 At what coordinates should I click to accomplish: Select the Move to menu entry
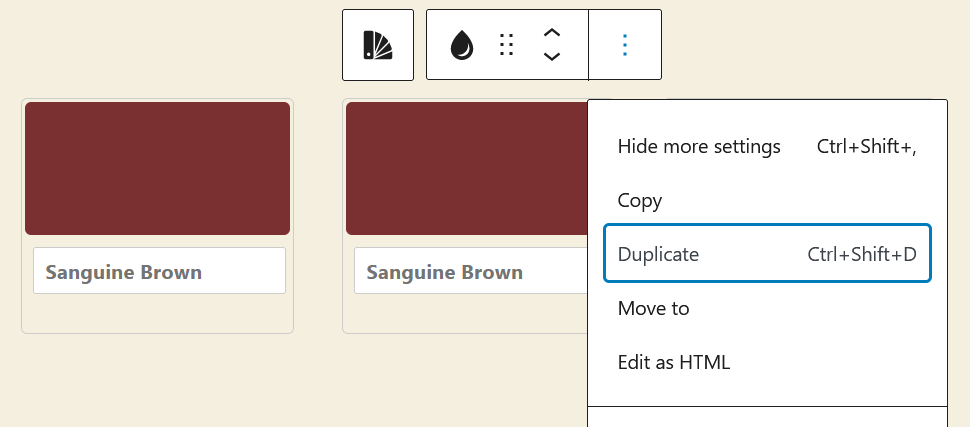[654, 308]
